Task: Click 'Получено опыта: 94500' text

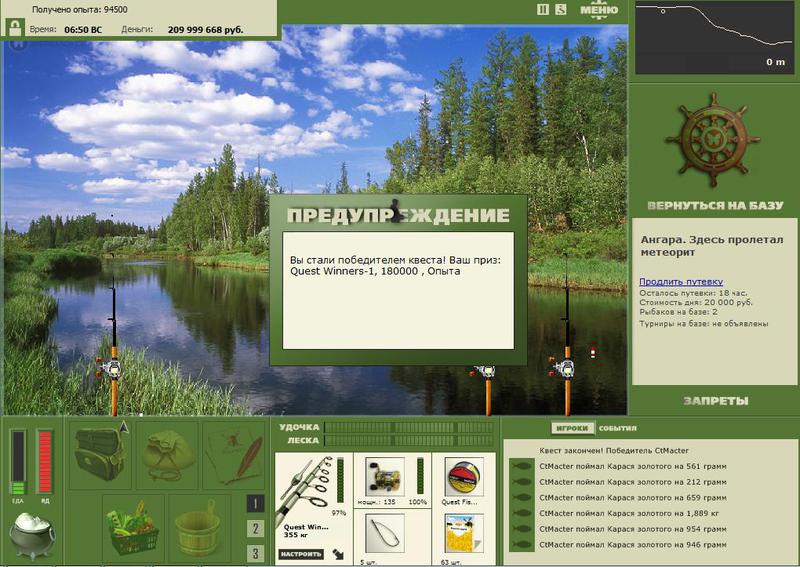Action: coord(80,10)
